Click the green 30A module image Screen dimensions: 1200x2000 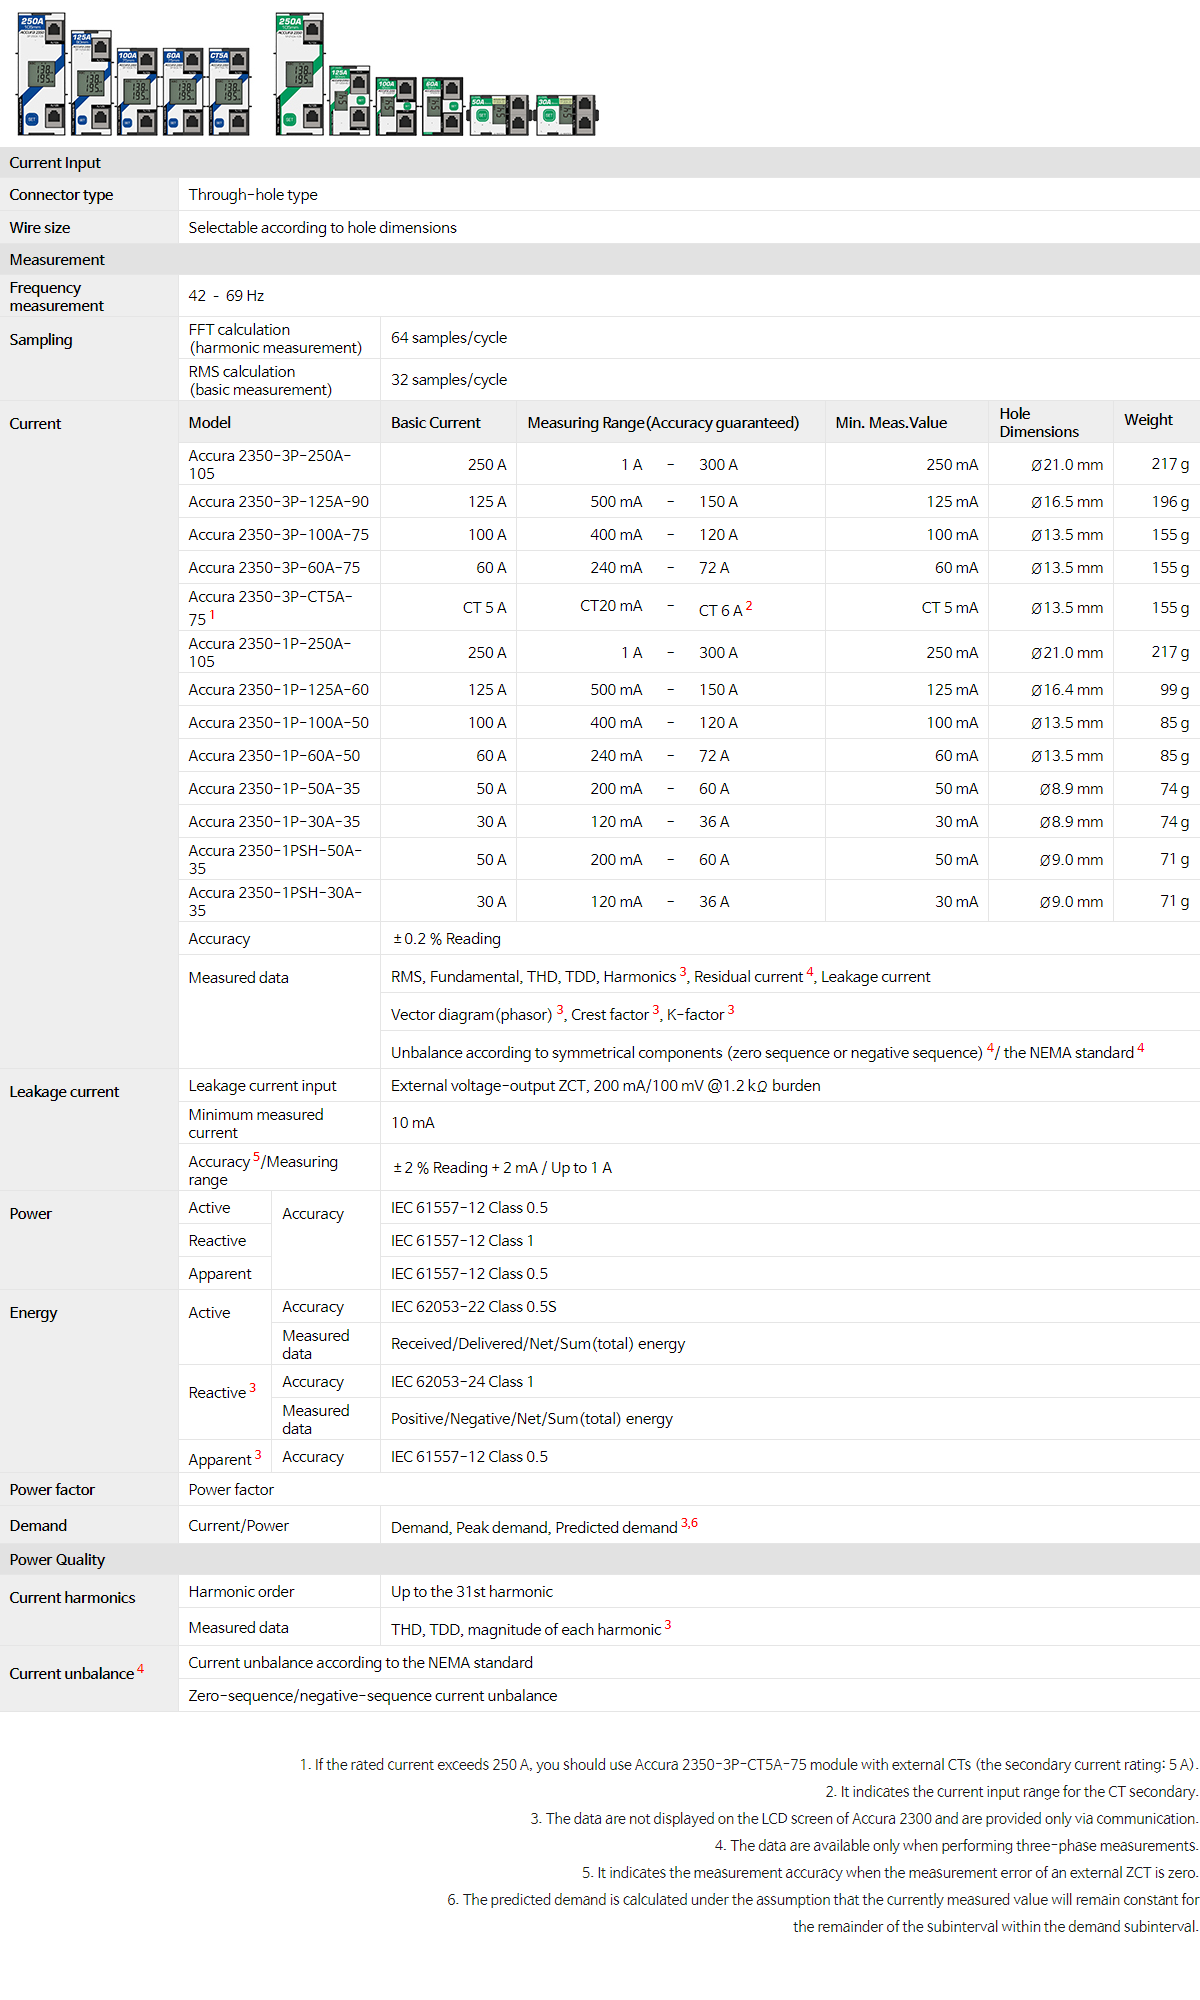point(566,115)
